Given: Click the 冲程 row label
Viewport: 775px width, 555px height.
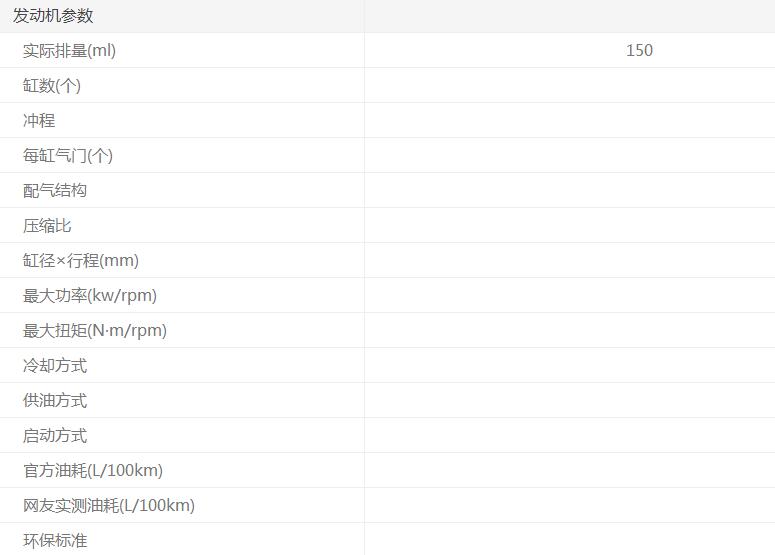Looking at the screenshot, I should click(39, 120).
